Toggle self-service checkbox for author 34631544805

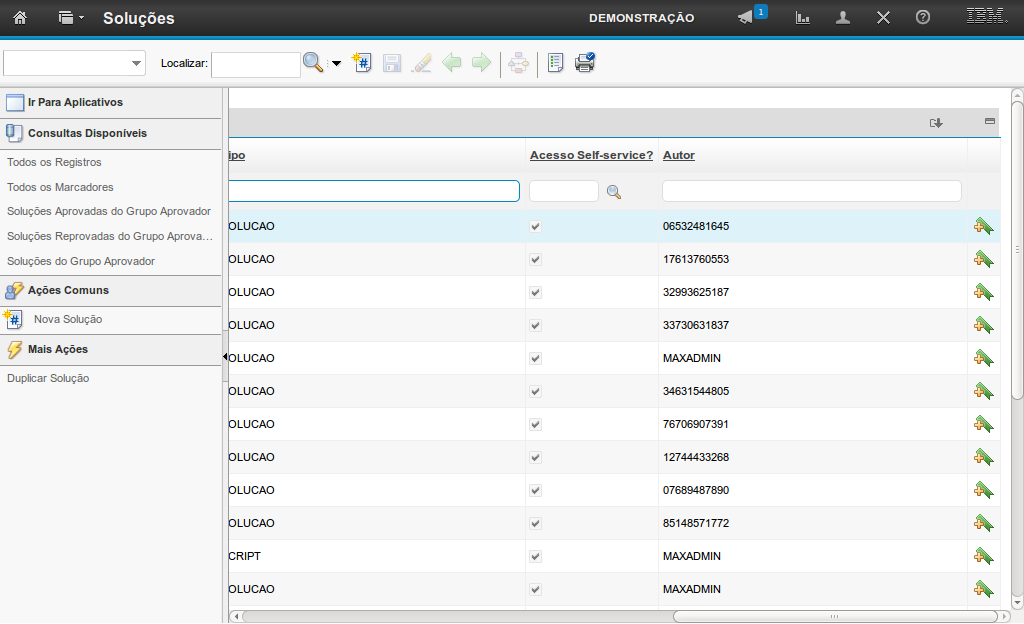point(536,391)
